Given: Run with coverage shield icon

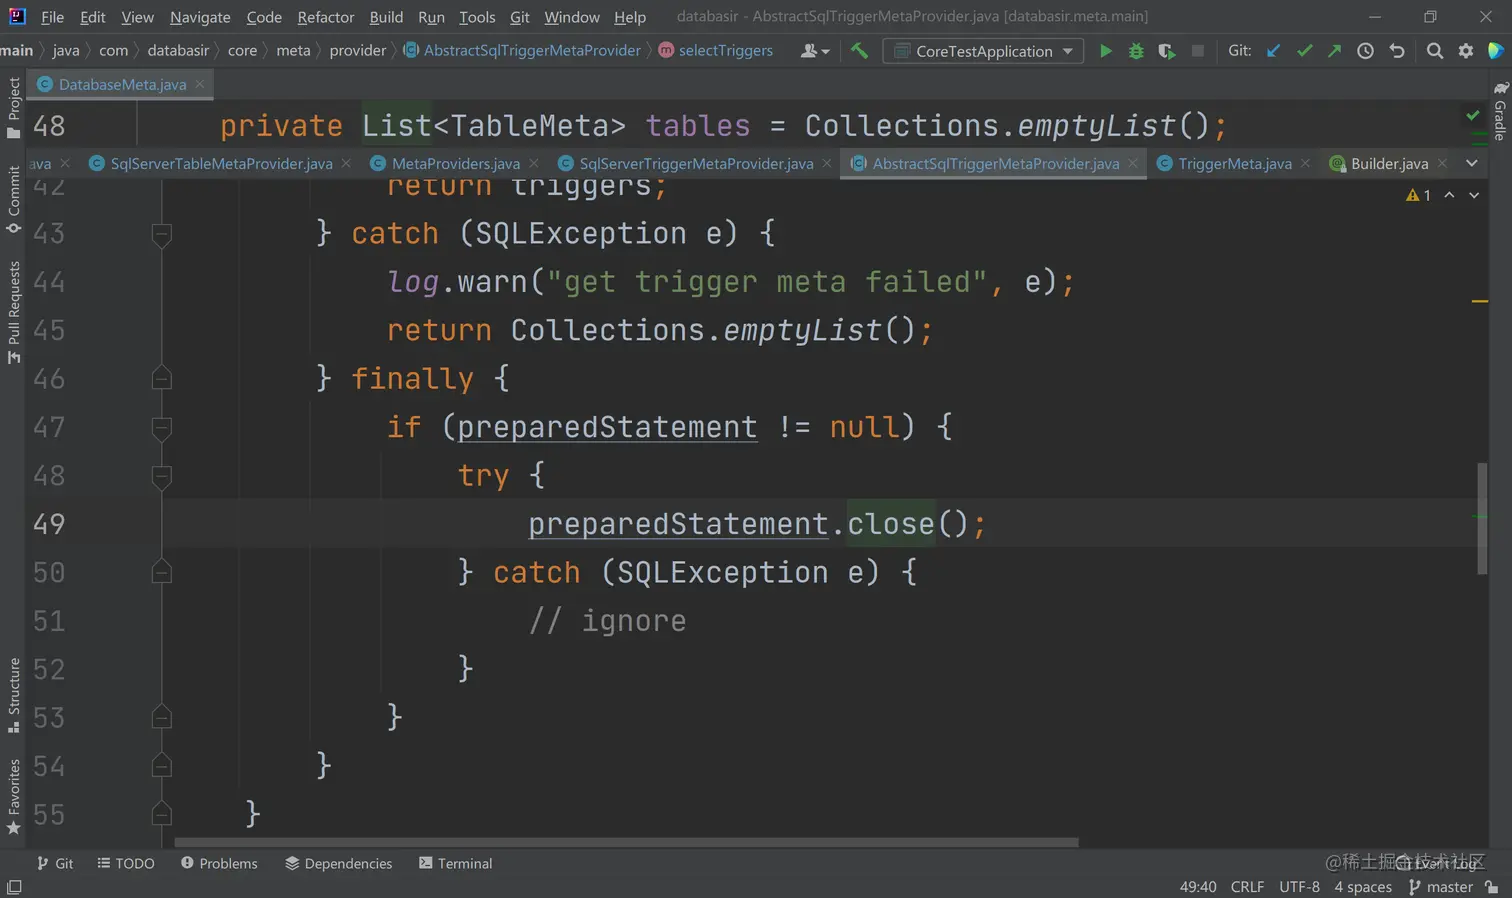Looking at the screenshot, I should pyautogui.click(x=1166, y=51).
